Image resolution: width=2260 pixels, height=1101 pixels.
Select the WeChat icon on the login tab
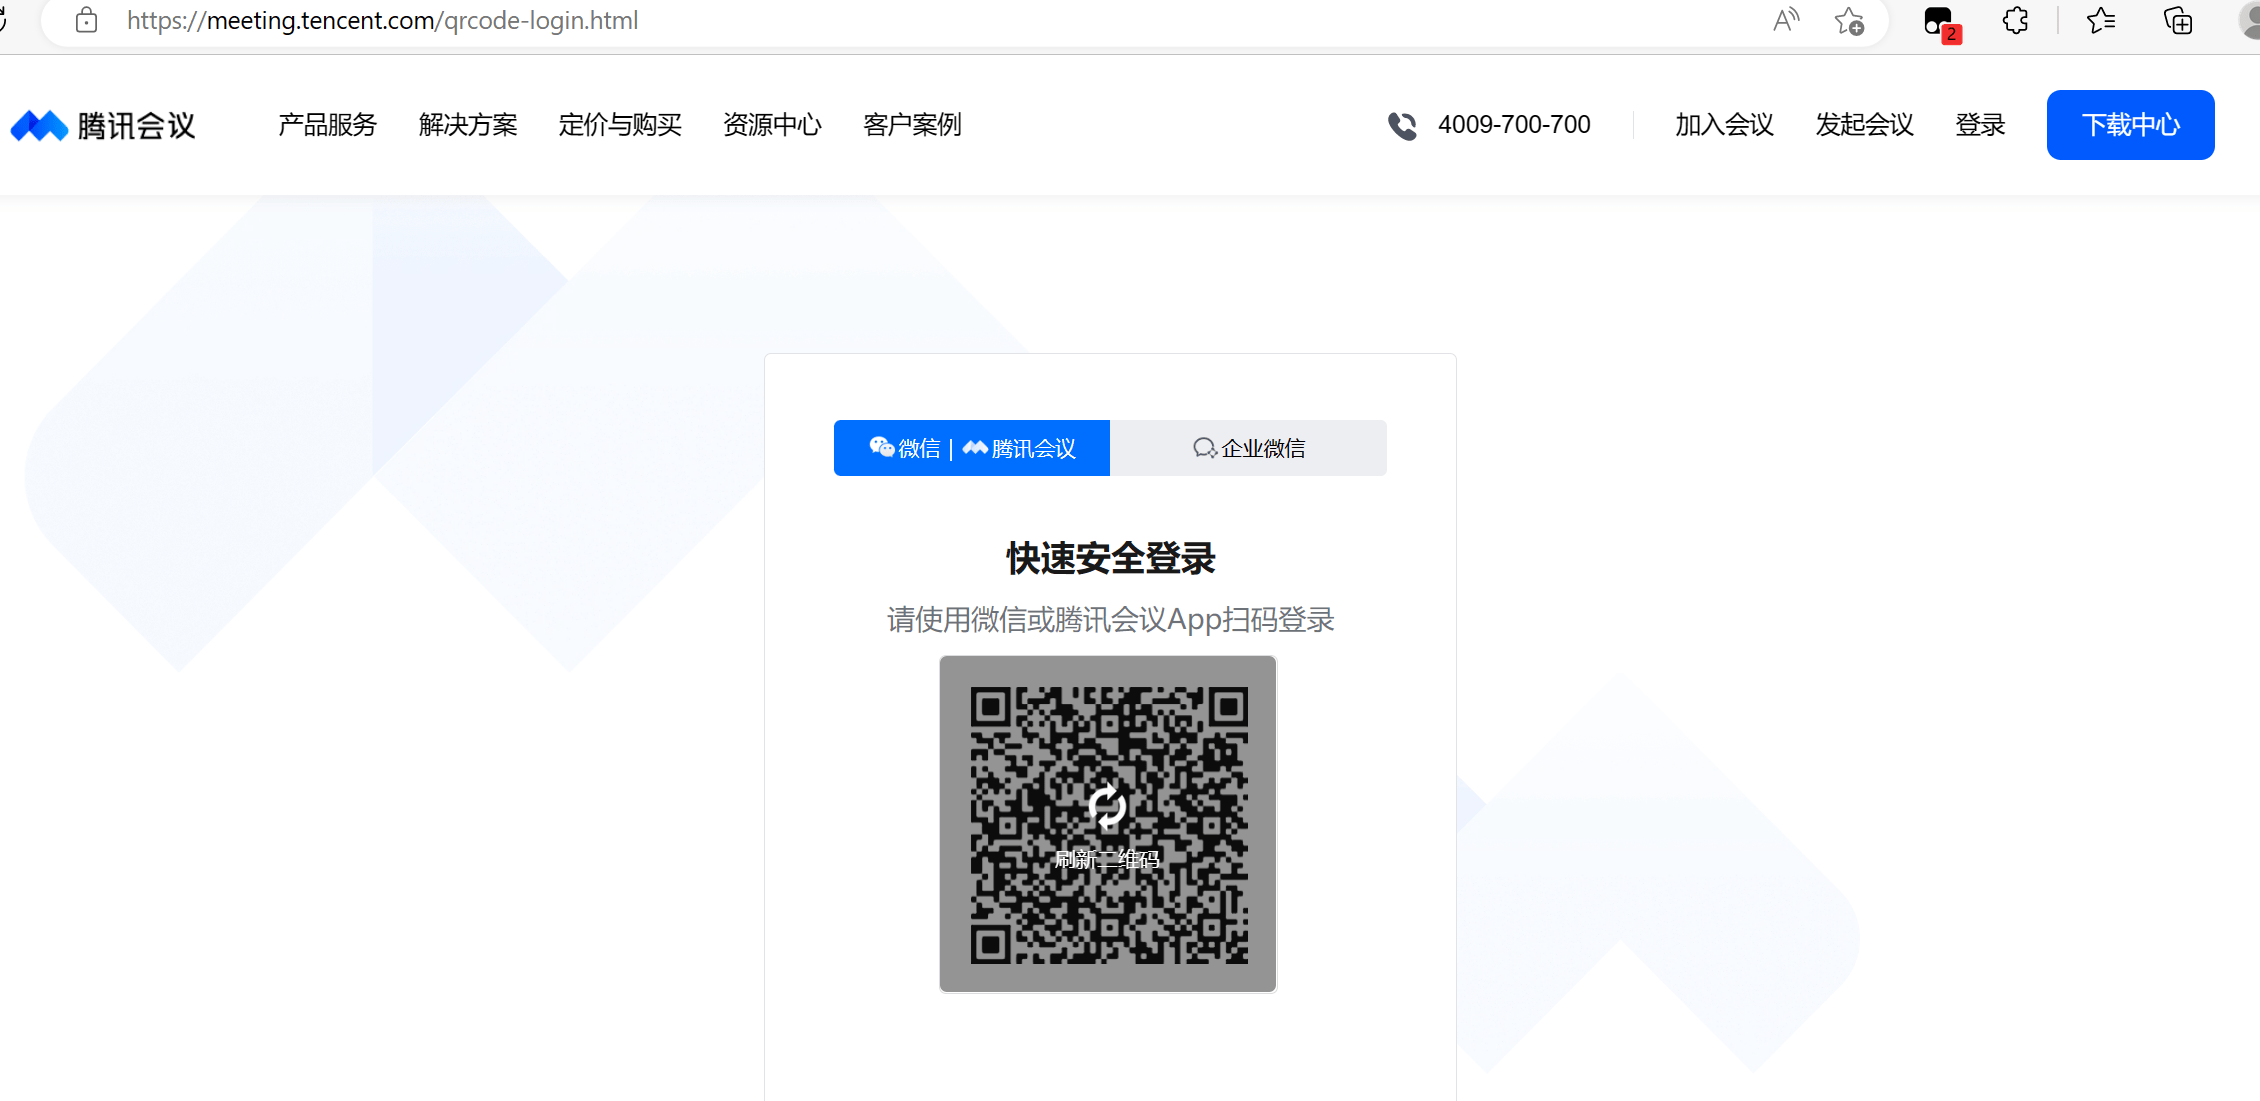point(882,447)
